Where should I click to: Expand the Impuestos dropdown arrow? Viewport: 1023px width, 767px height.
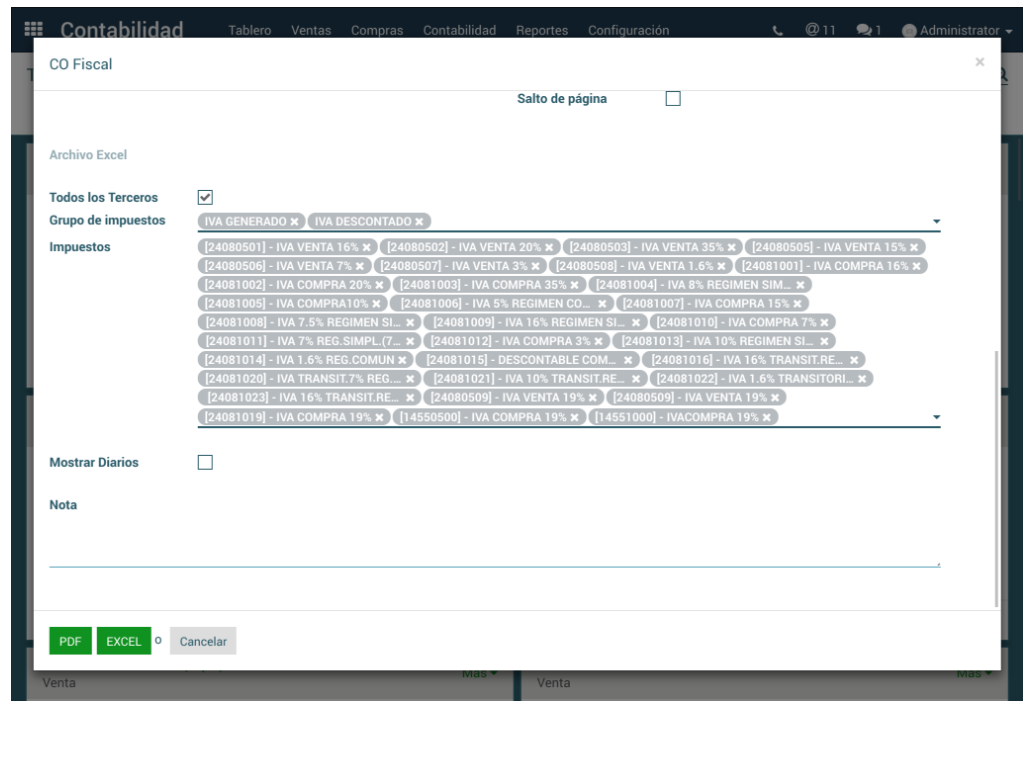[936, 417]
